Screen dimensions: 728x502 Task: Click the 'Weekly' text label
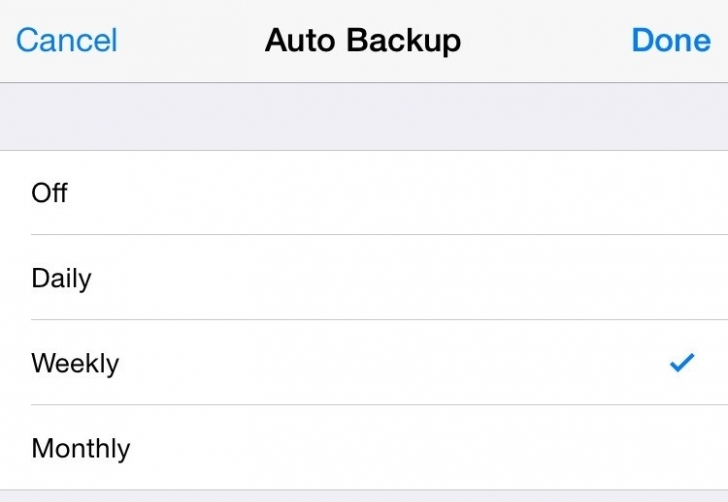click(75, 363)
